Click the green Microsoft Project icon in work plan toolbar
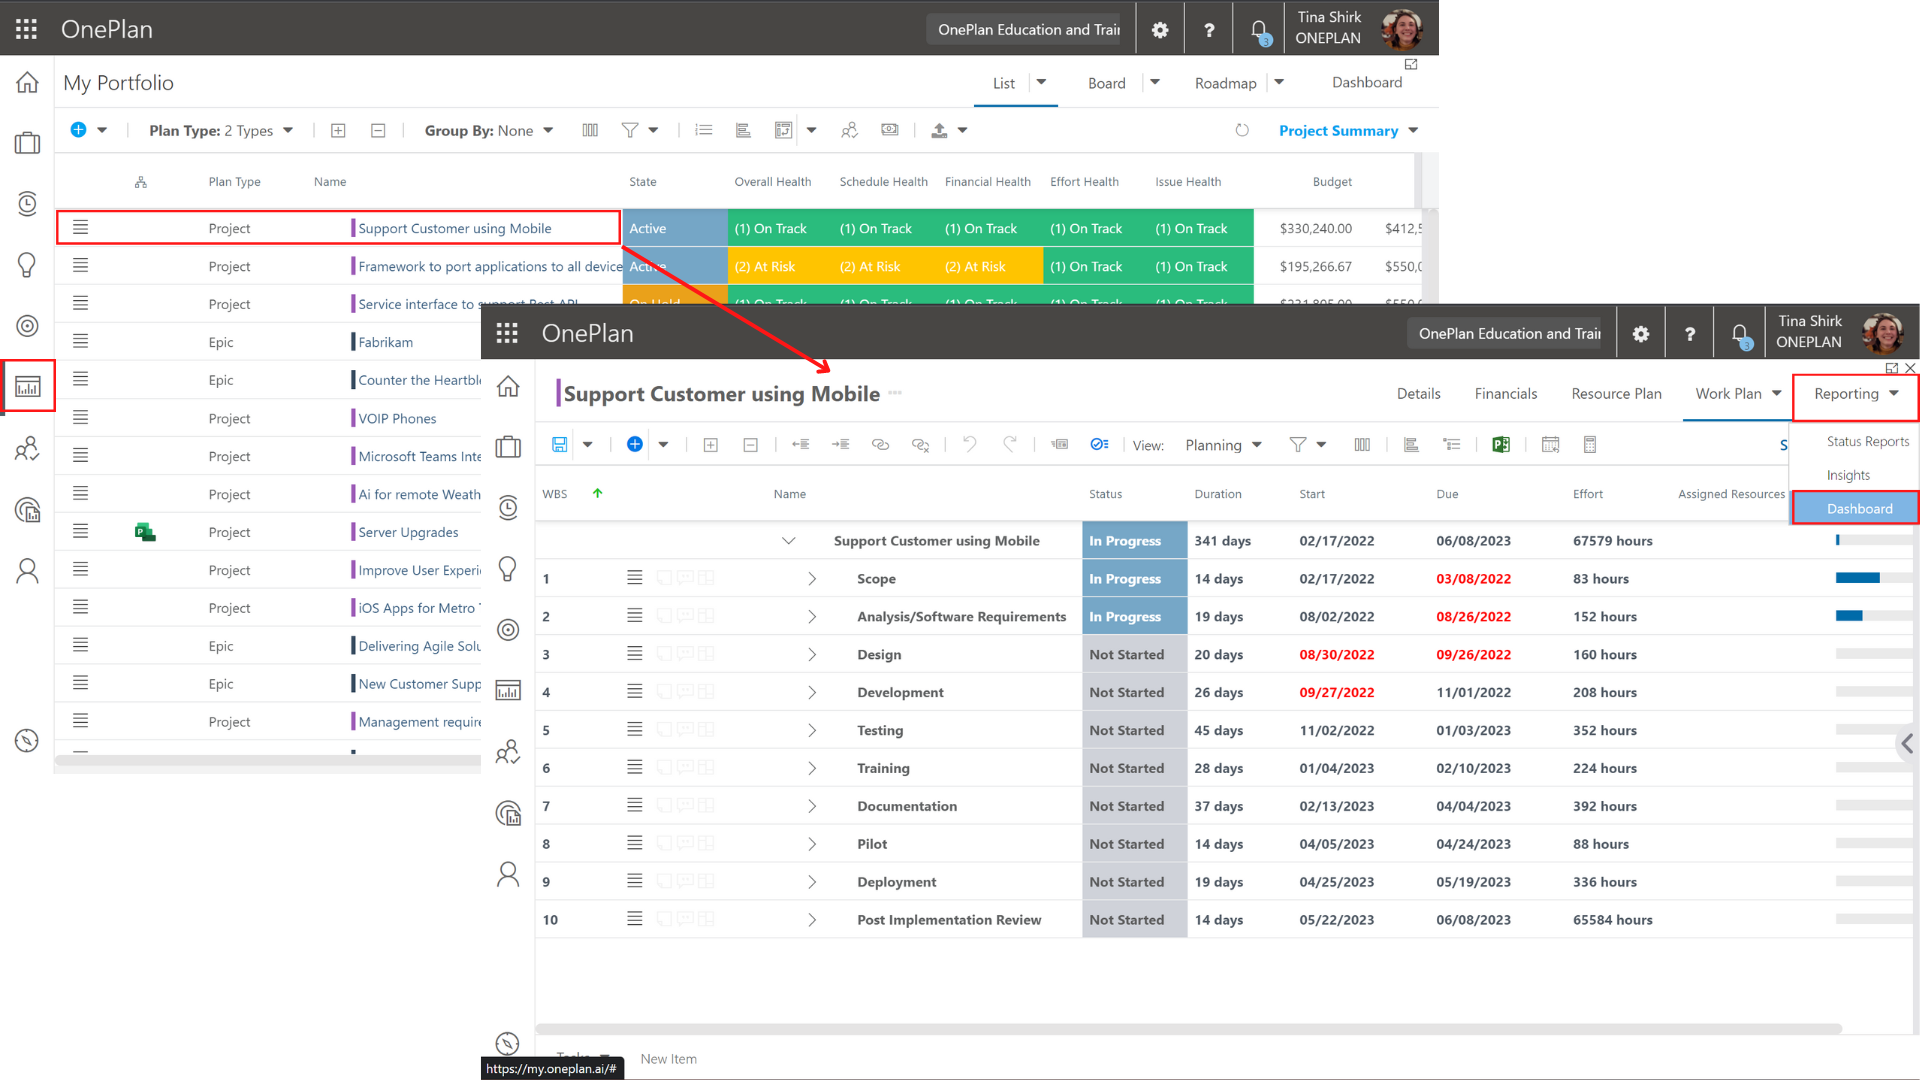 pos(1501,445)
